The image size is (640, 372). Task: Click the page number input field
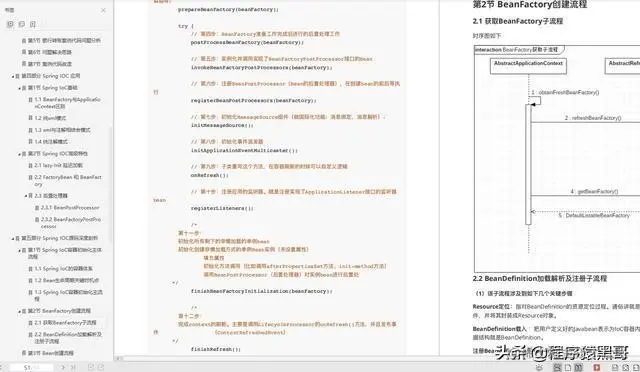[31, 368]
